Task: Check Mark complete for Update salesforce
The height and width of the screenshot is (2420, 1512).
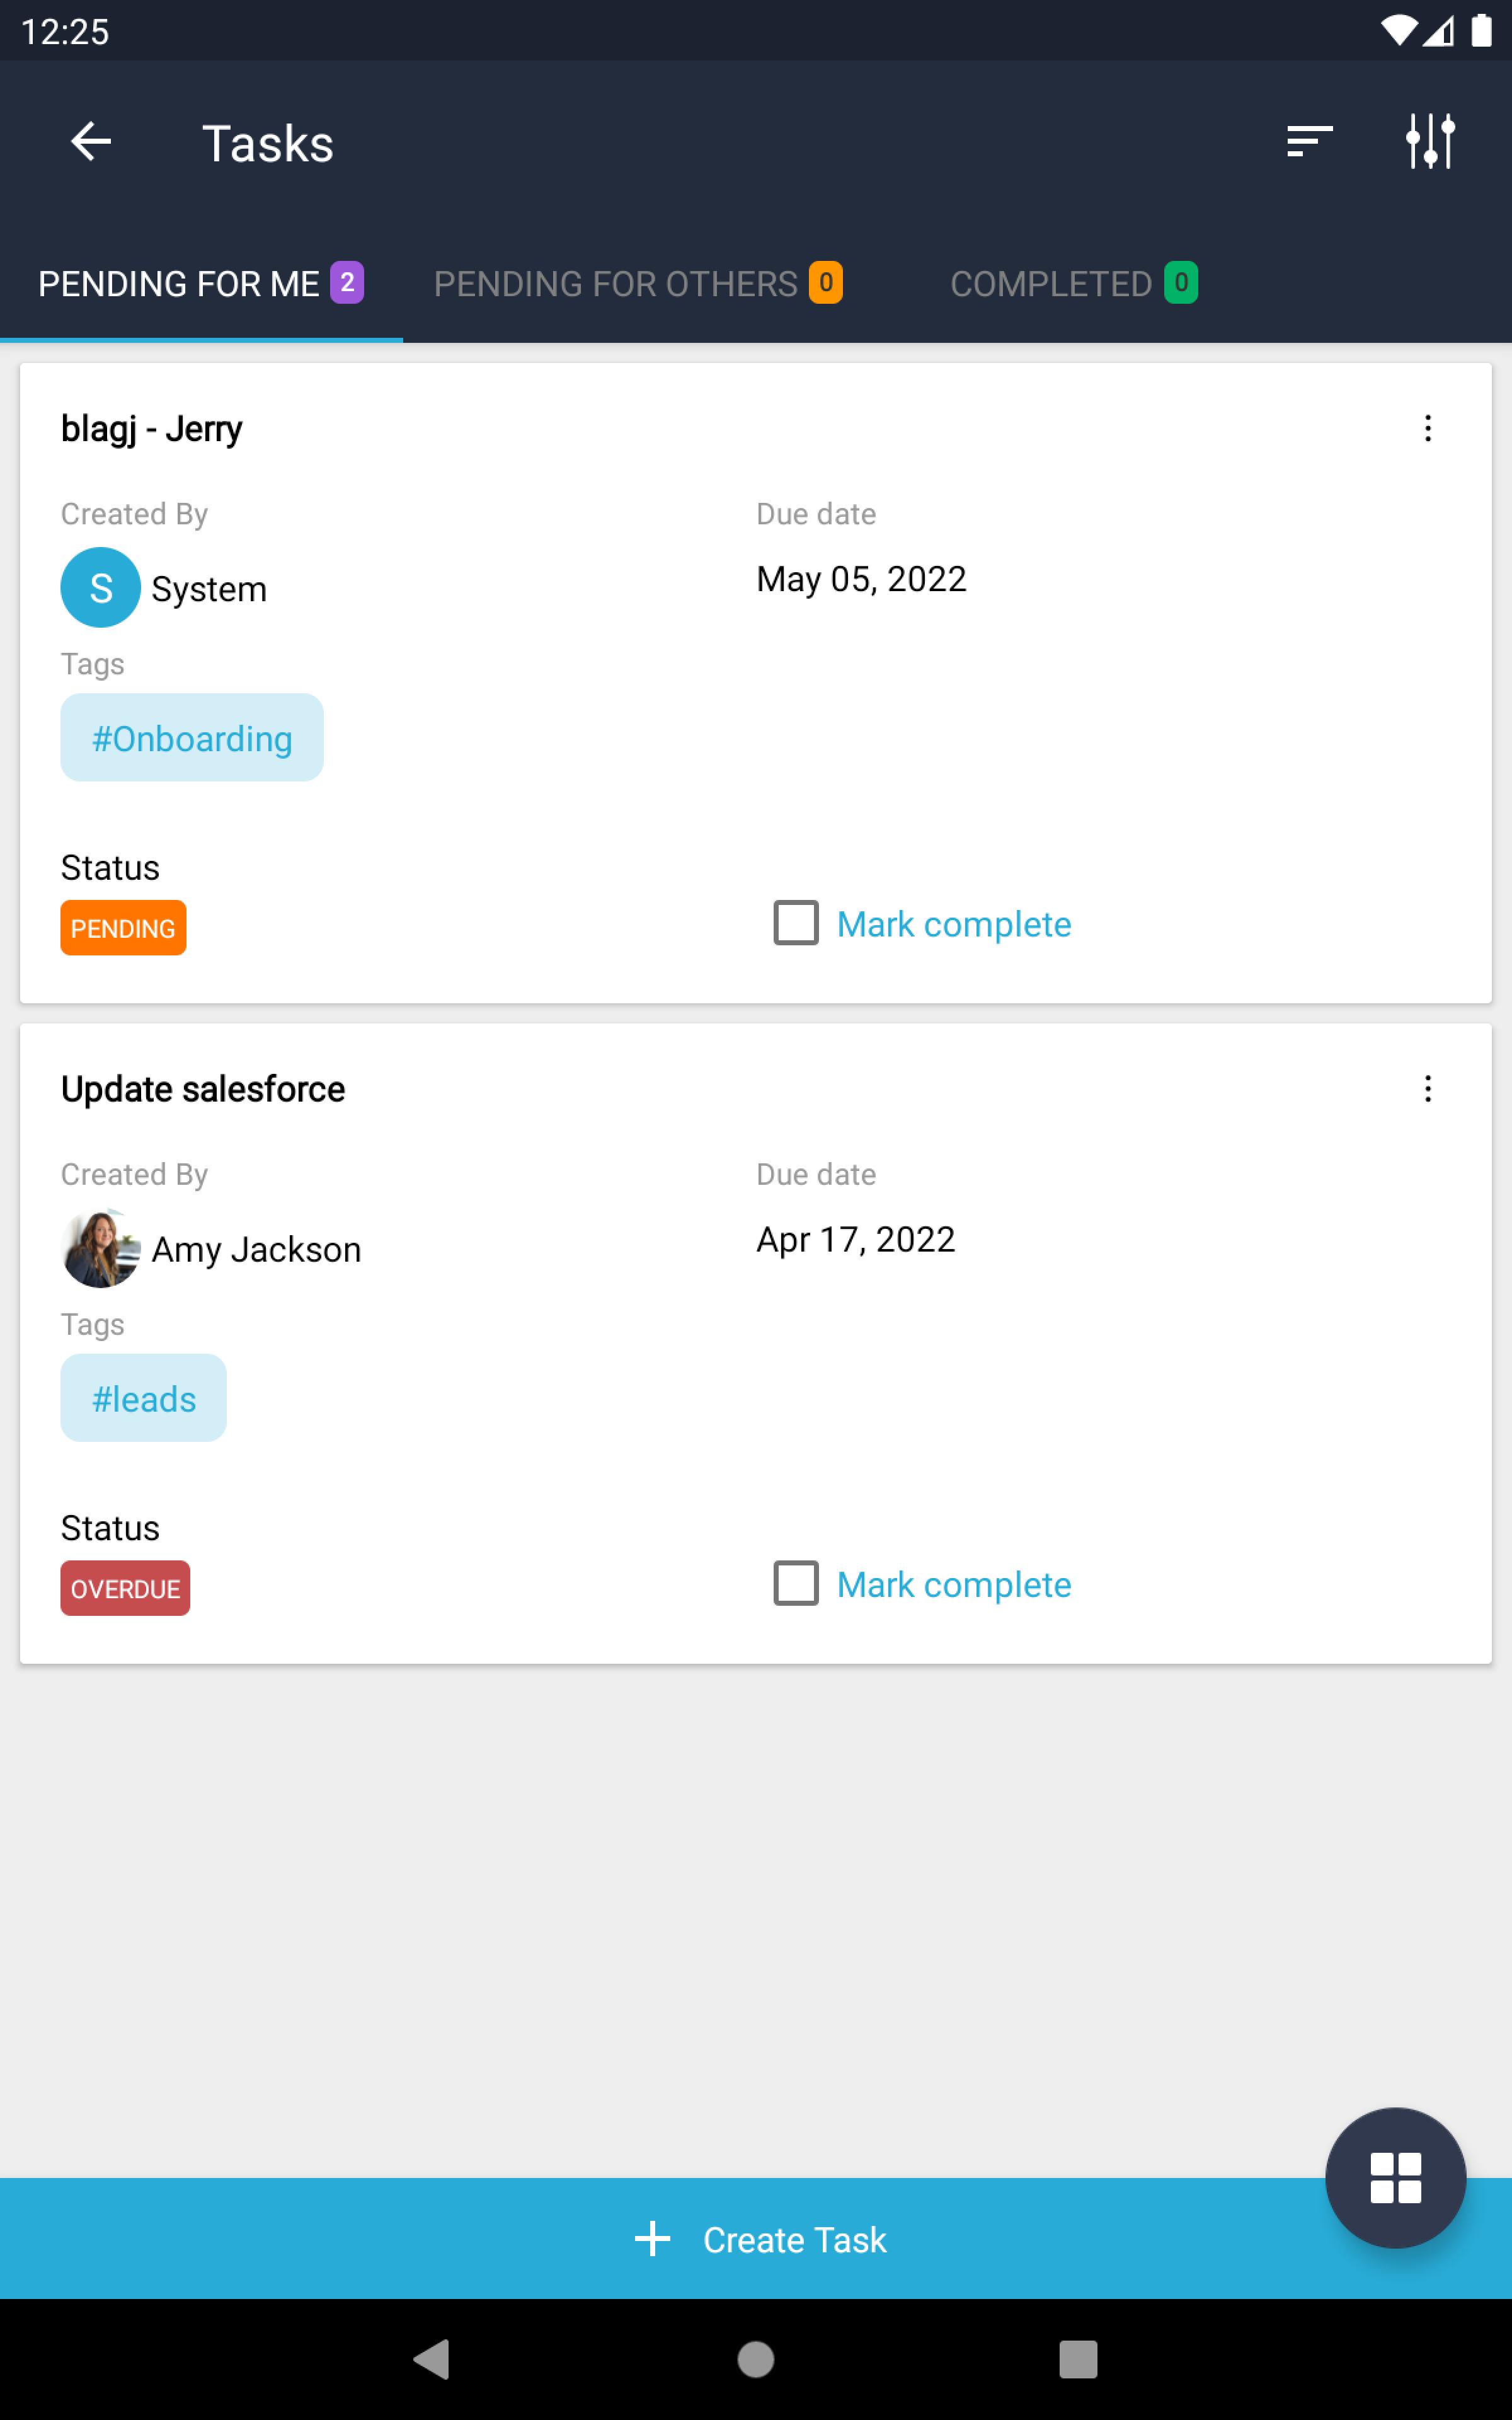Action: [796, 1583]
